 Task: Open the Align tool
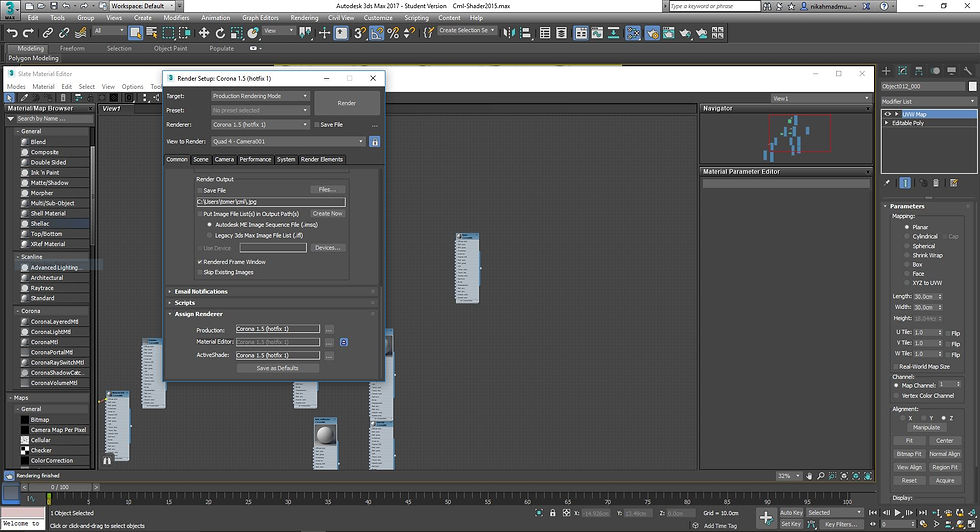(x=526, y=33)
